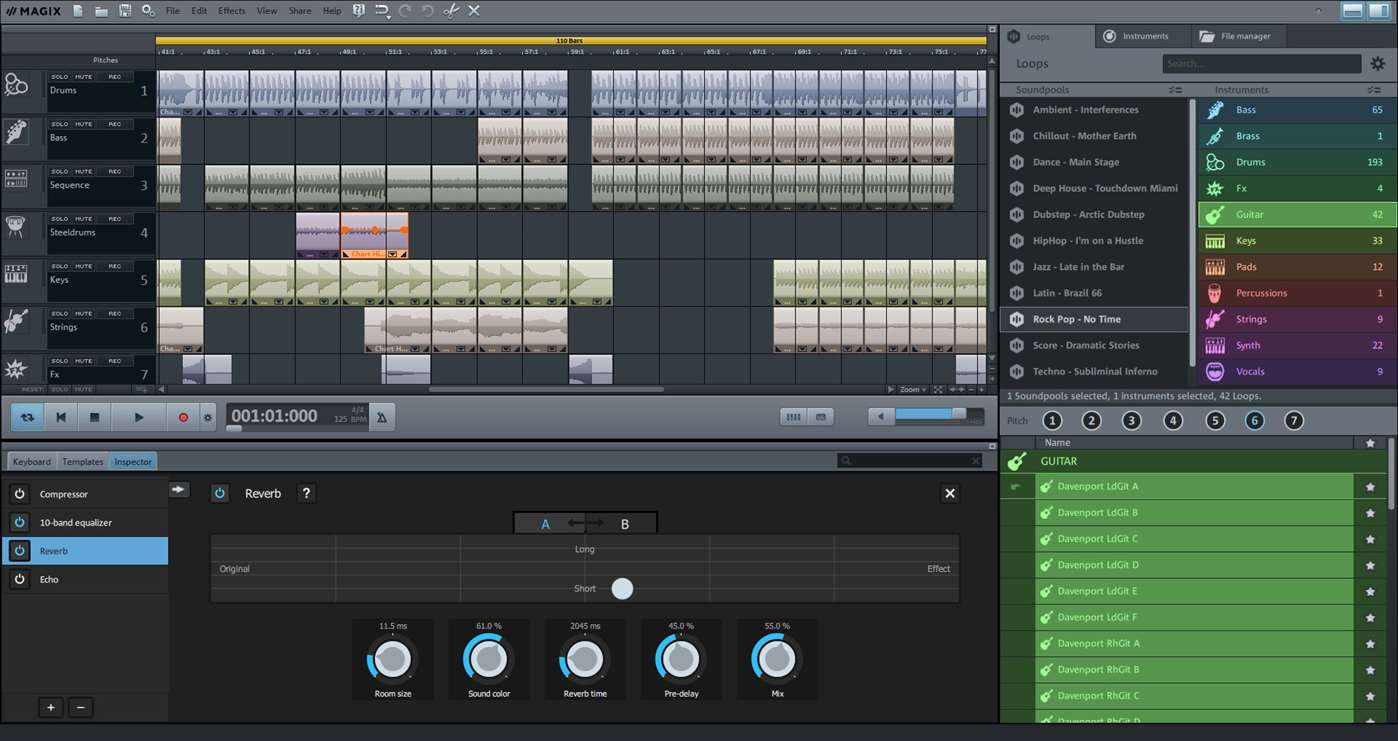Image resolution: width=1398 pixels, height=741 pixels.
Task: Toggle the Echo effect power button
Action: click(20, 577)
